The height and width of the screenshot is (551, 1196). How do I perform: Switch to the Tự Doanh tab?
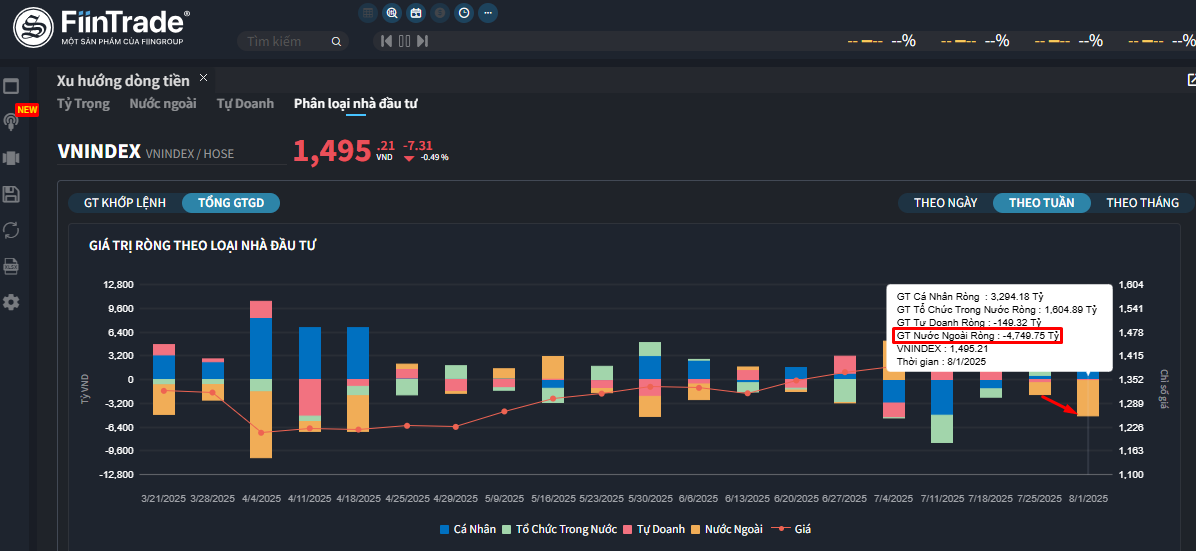(245, 104)
